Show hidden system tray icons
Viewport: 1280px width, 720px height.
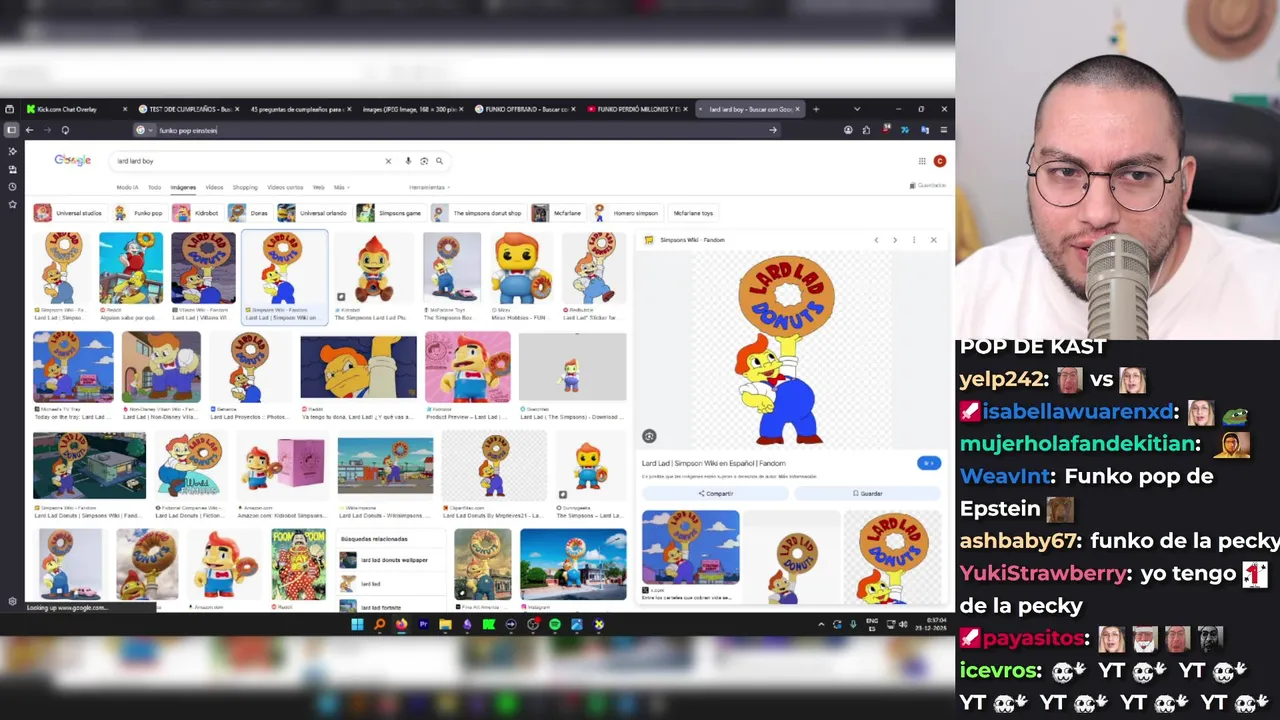click(821, 624)
